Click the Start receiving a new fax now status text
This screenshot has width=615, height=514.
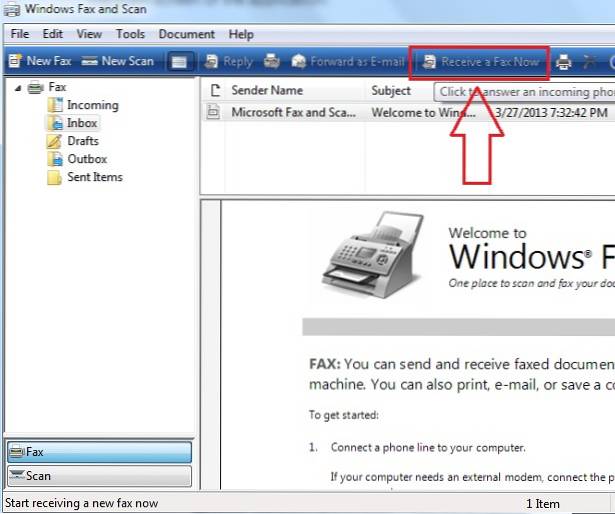click(82, 503)
